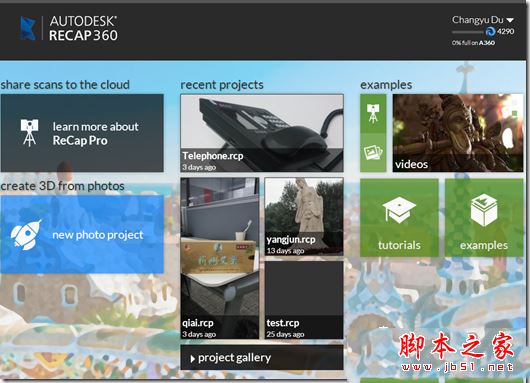Viewport: 530px width, 383px height.
Task: Click the 'recent projects' heading
Action: pyautogui.click(x=222, y=85)
